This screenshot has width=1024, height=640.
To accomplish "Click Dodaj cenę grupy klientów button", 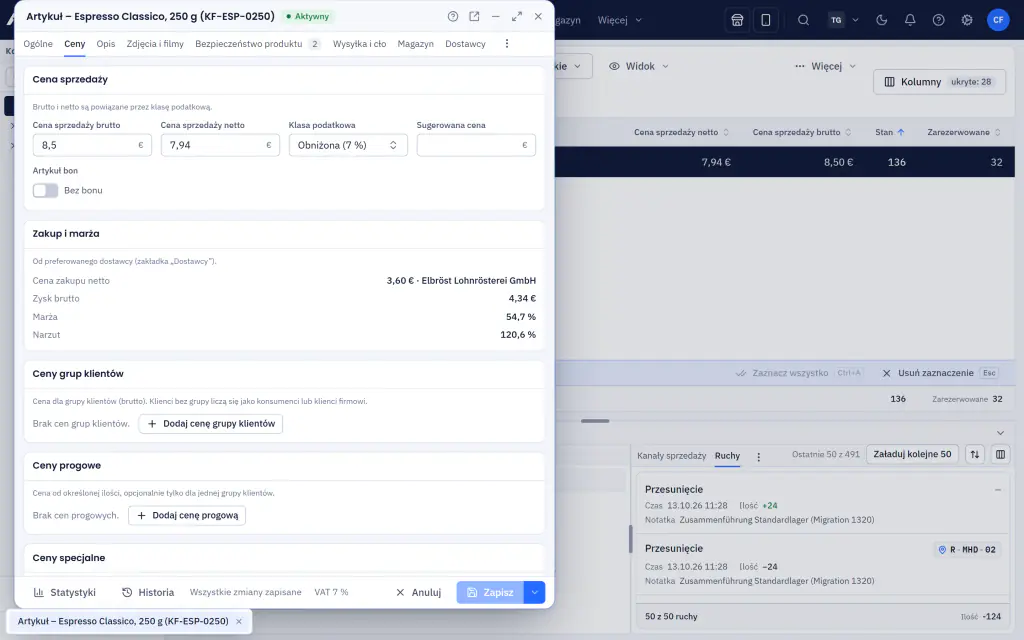I will click(210, 424).
